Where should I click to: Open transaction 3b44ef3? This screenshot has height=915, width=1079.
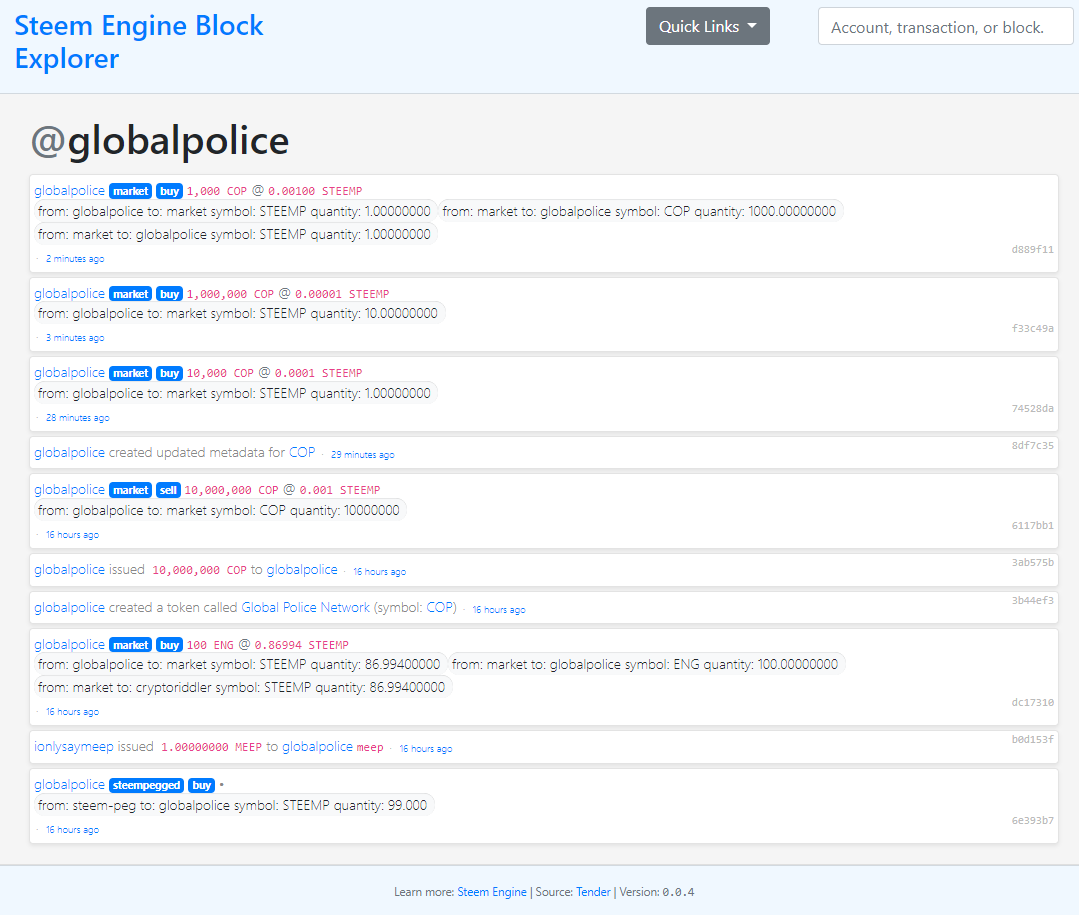pos(1032,600)
